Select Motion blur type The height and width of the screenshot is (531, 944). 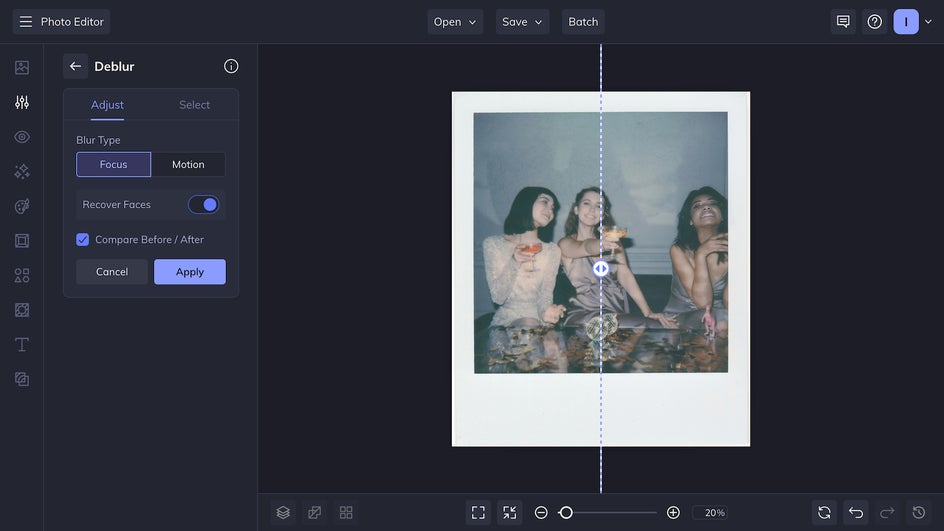(188, 164)
